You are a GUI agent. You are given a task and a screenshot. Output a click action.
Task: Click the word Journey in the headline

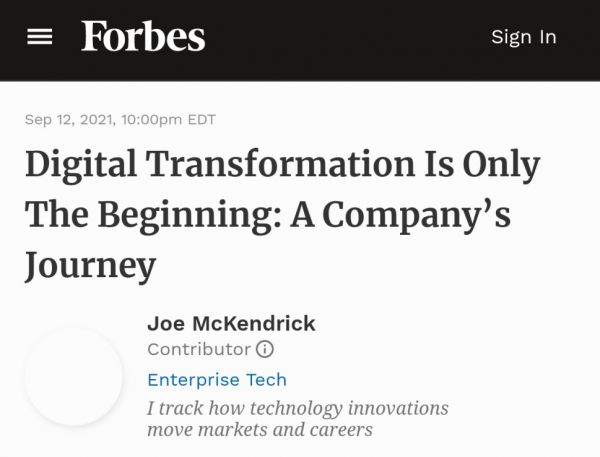pos(90,265)
